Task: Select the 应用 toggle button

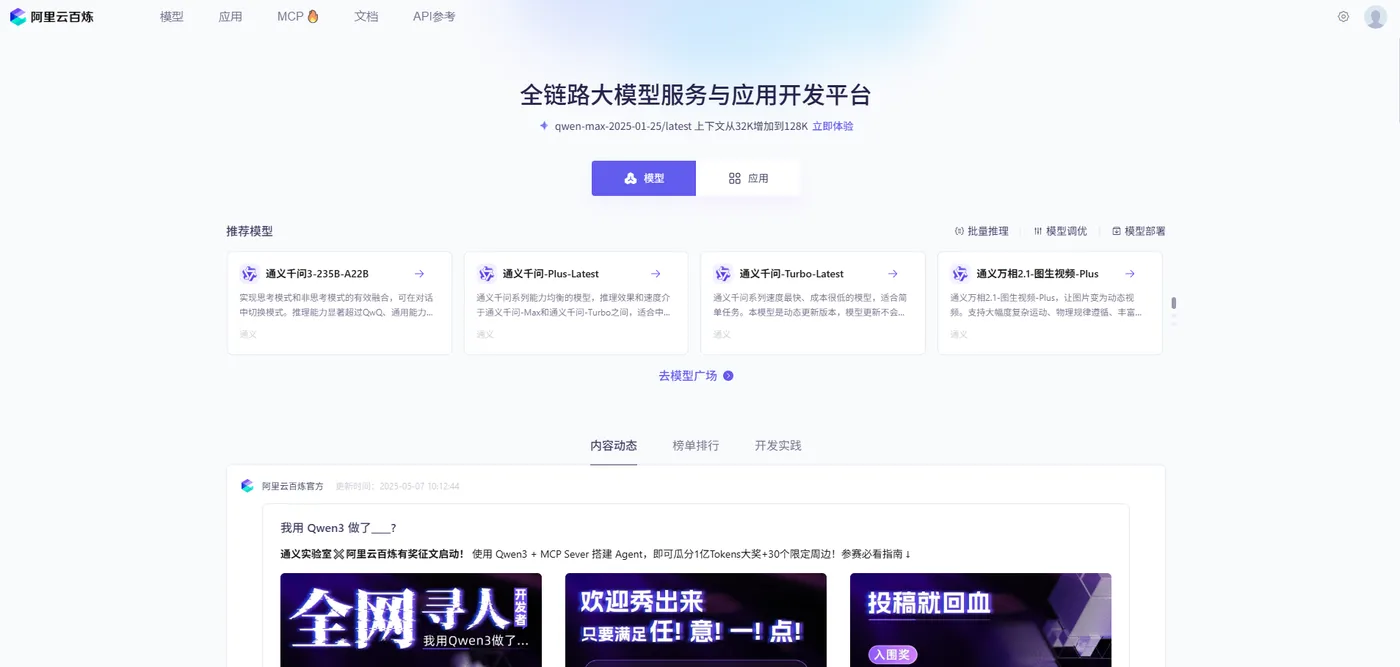Action: [x=748, y=178]
